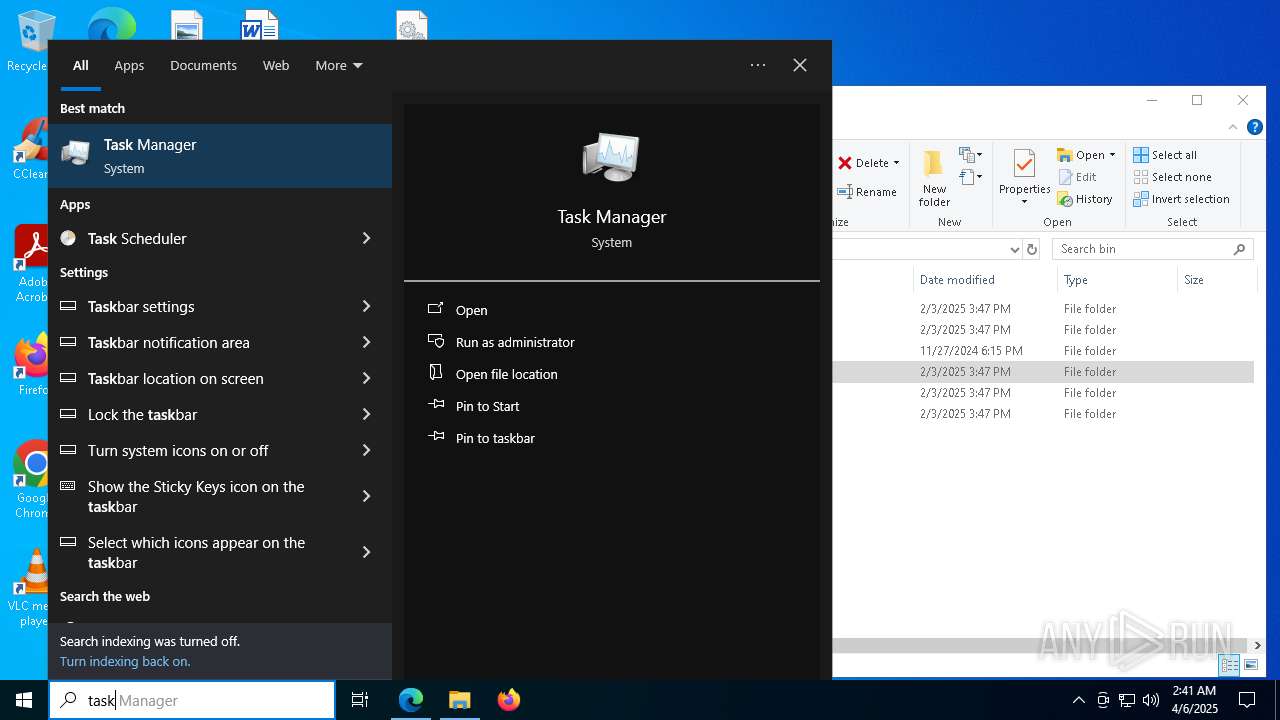Screen dimensions: 1280x720
Task: Open Properties in Explorer ribbon
Action: click(x=1024, y=177)
